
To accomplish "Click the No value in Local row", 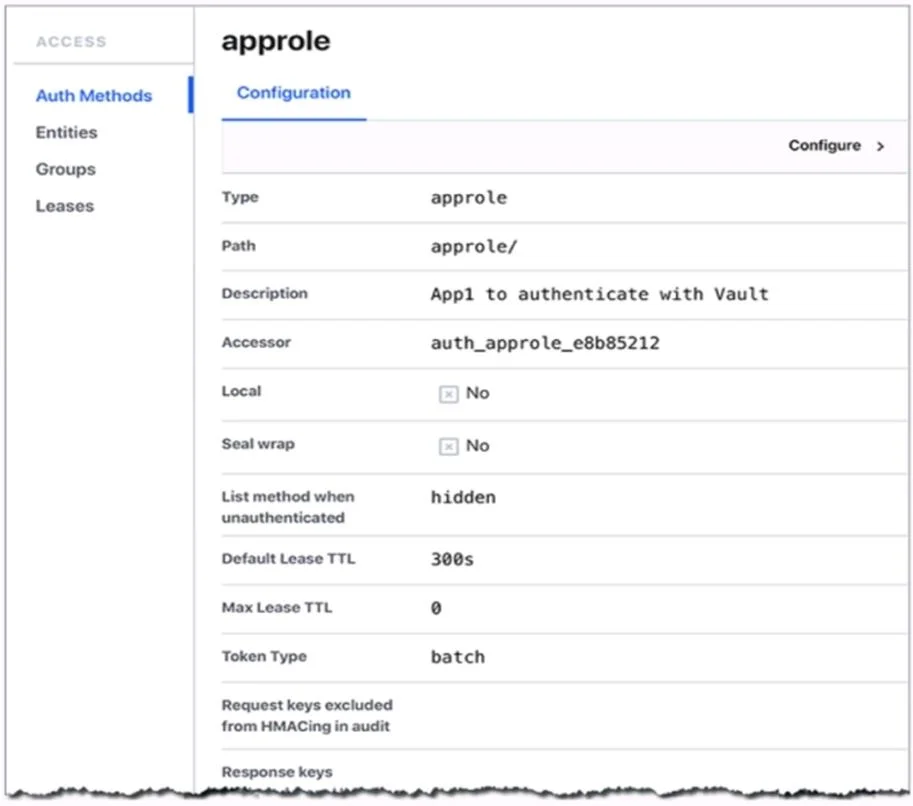I will pos(477,393).
